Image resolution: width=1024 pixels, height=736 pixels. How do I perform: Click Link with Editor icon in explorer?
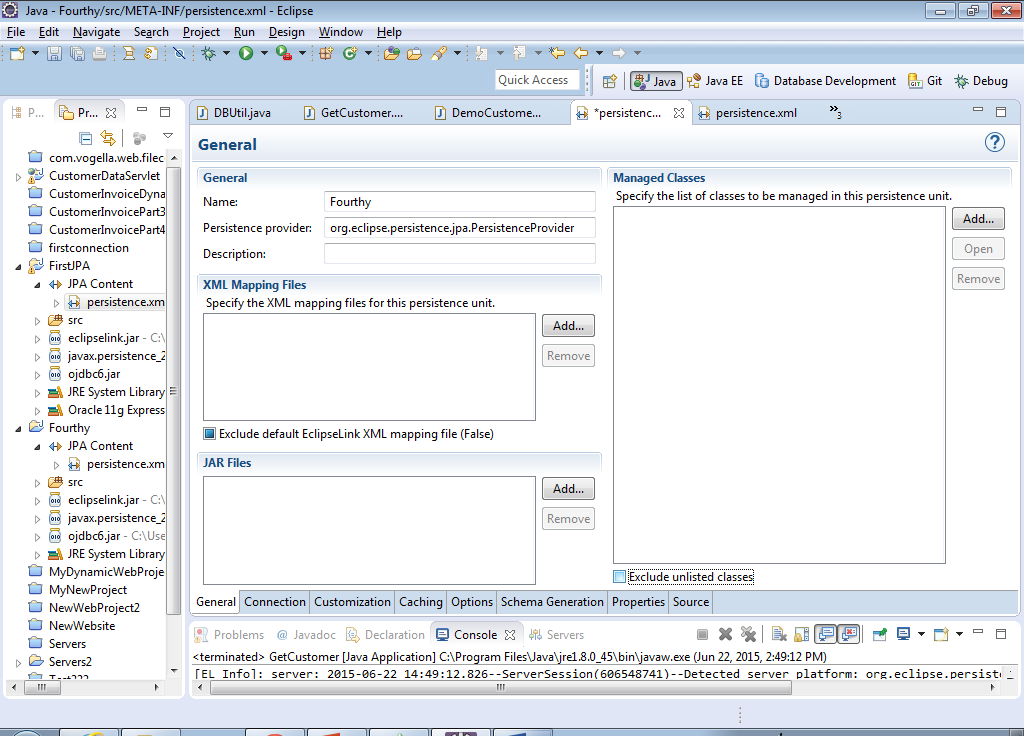click(108, 138)
